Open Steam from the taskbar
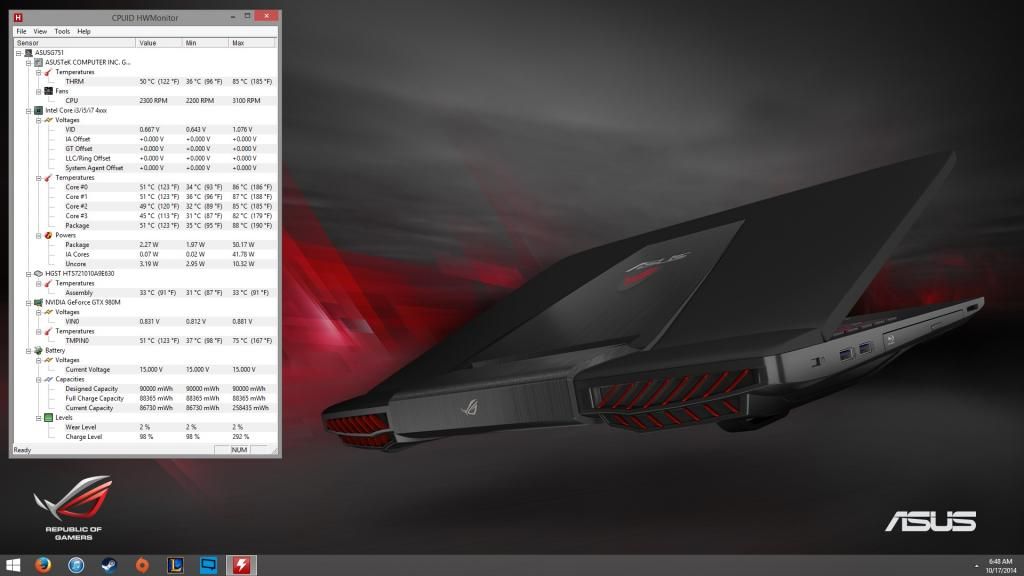The height and width of the screenshot is (576, 1024). [x=109, y=565]
